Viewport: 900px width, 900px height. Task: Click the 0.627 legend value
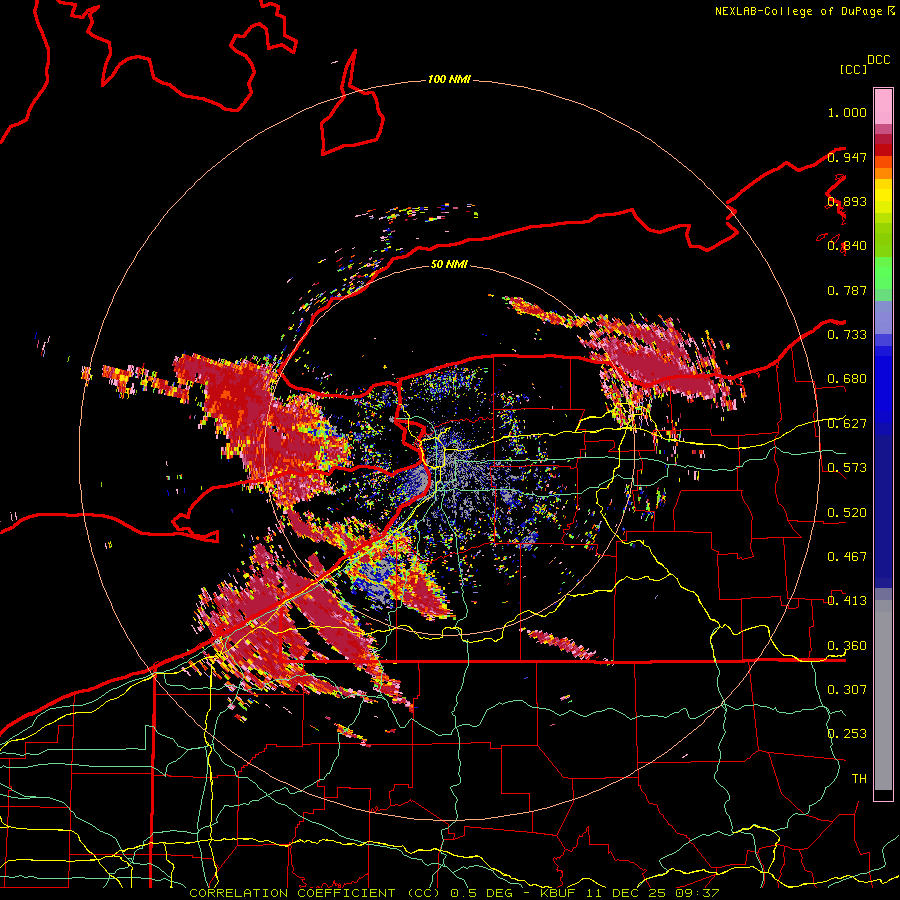847,424
